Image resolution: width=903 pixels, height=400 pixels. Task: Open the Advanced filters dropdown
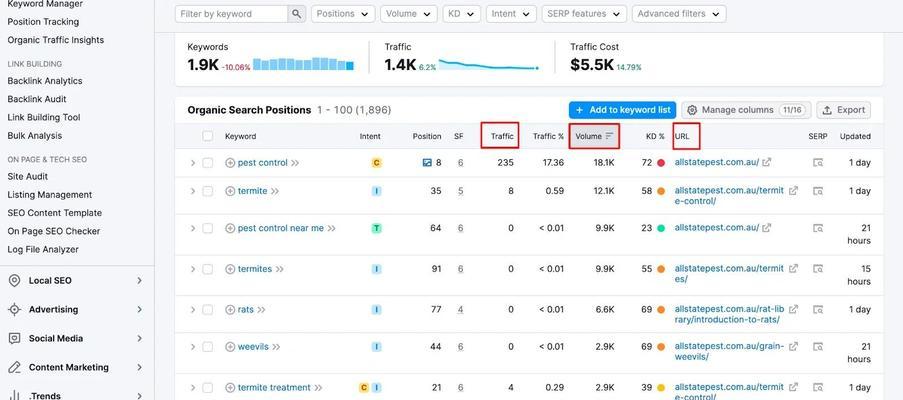[679, 14]
